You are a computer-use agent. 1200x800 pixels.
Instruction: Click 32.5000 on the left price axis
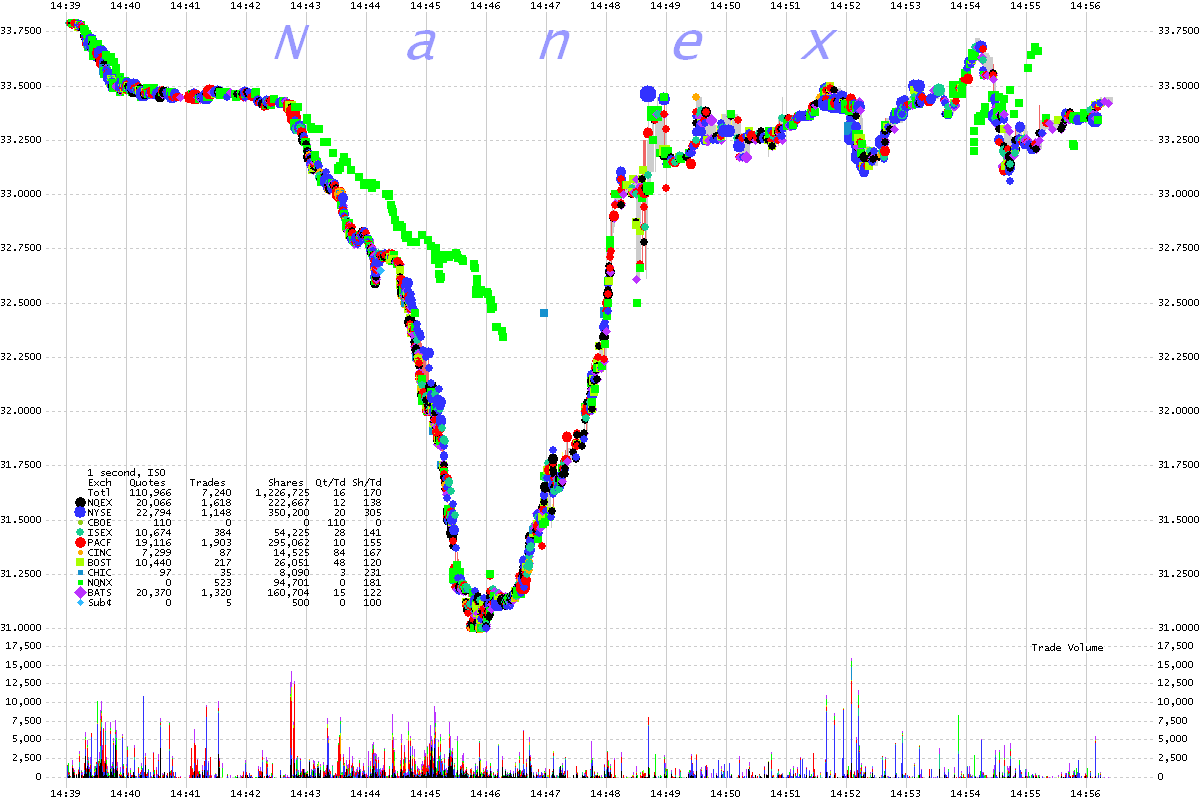click(x=22, y=302)
